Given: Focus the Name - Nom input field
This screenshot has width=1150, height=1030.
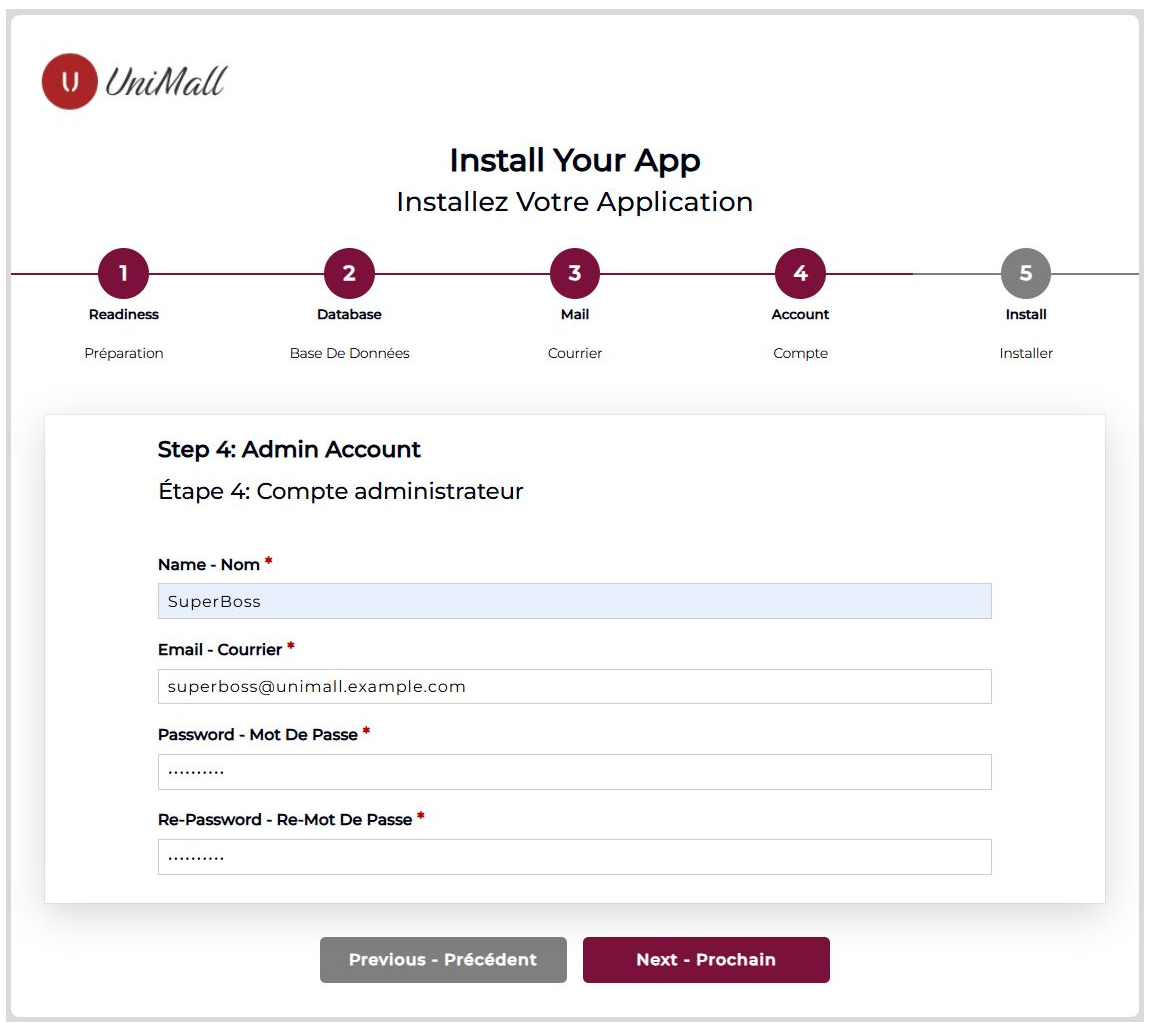Looking at the screenshot, I should [x=574, y=601].
